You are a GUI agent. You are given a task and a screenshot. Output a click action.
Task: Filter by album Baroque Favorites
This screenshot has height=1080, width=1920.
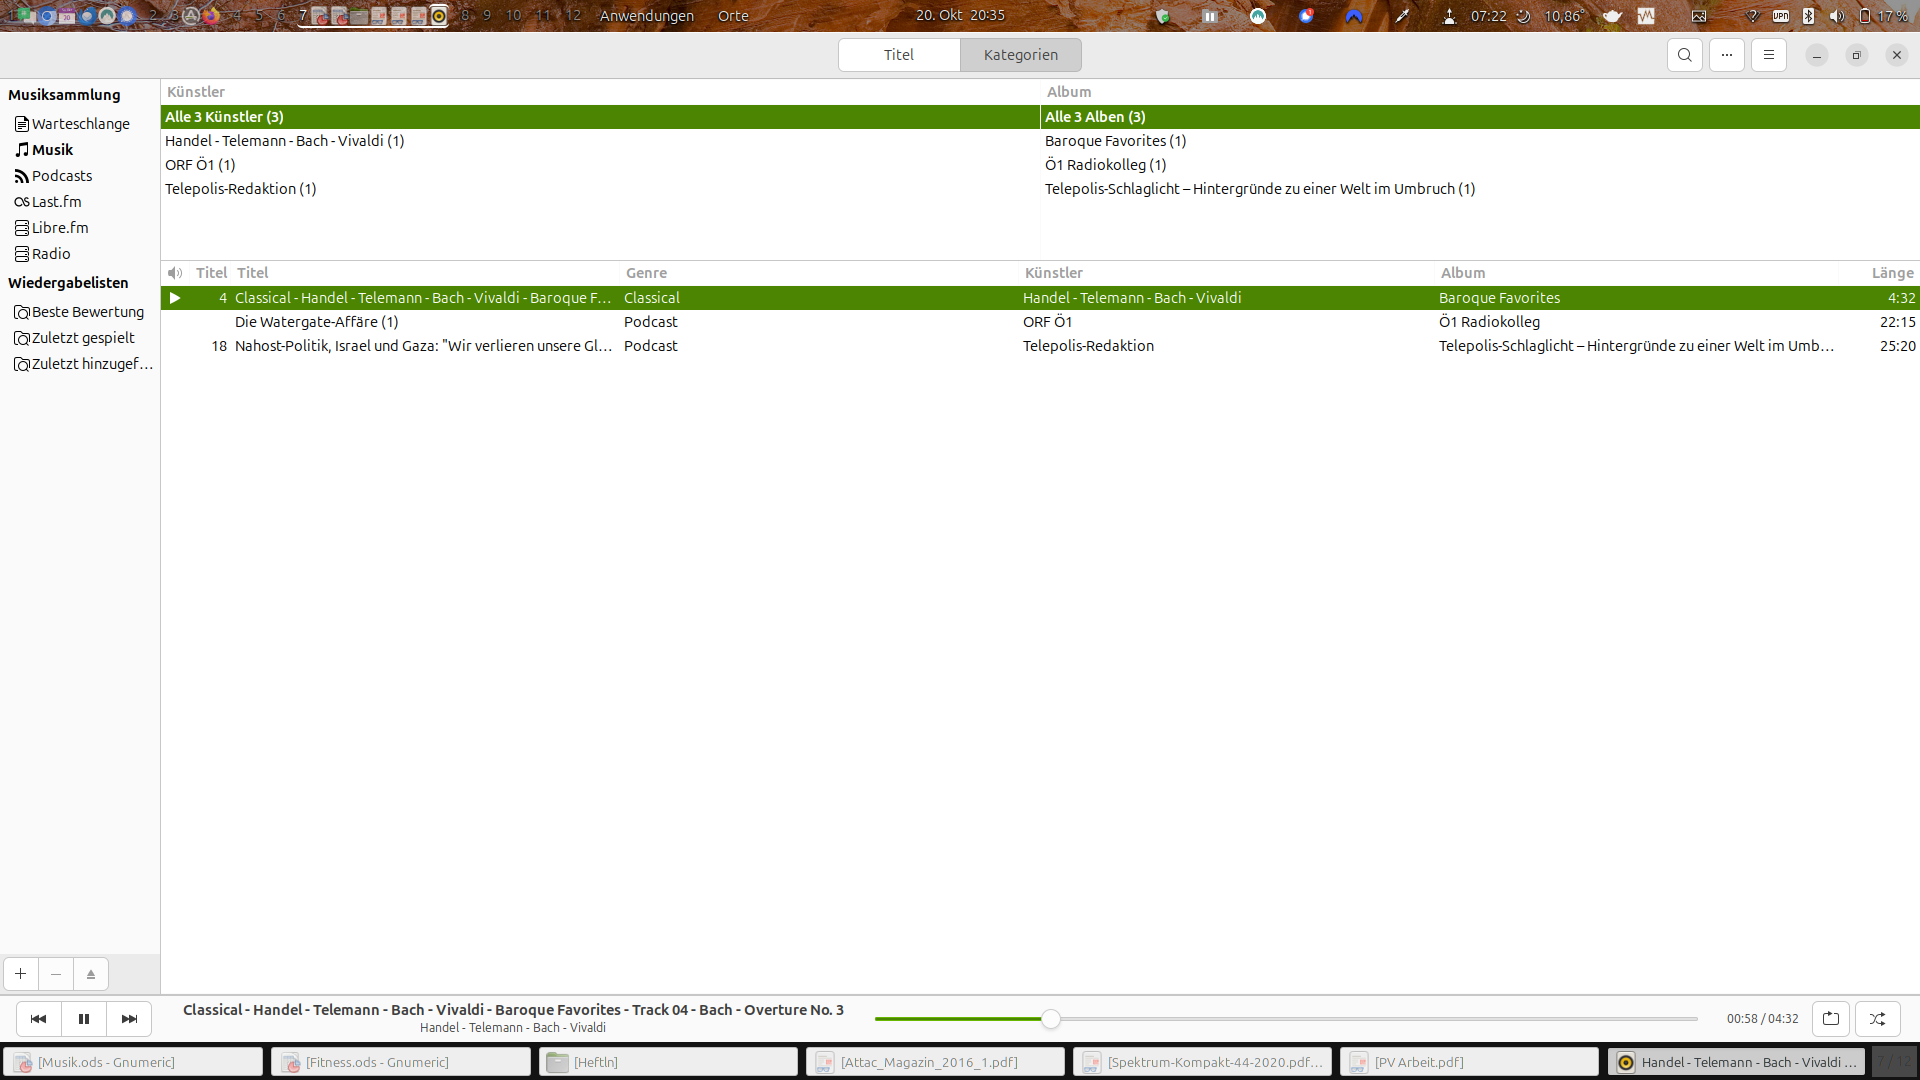click(1114, 141)
